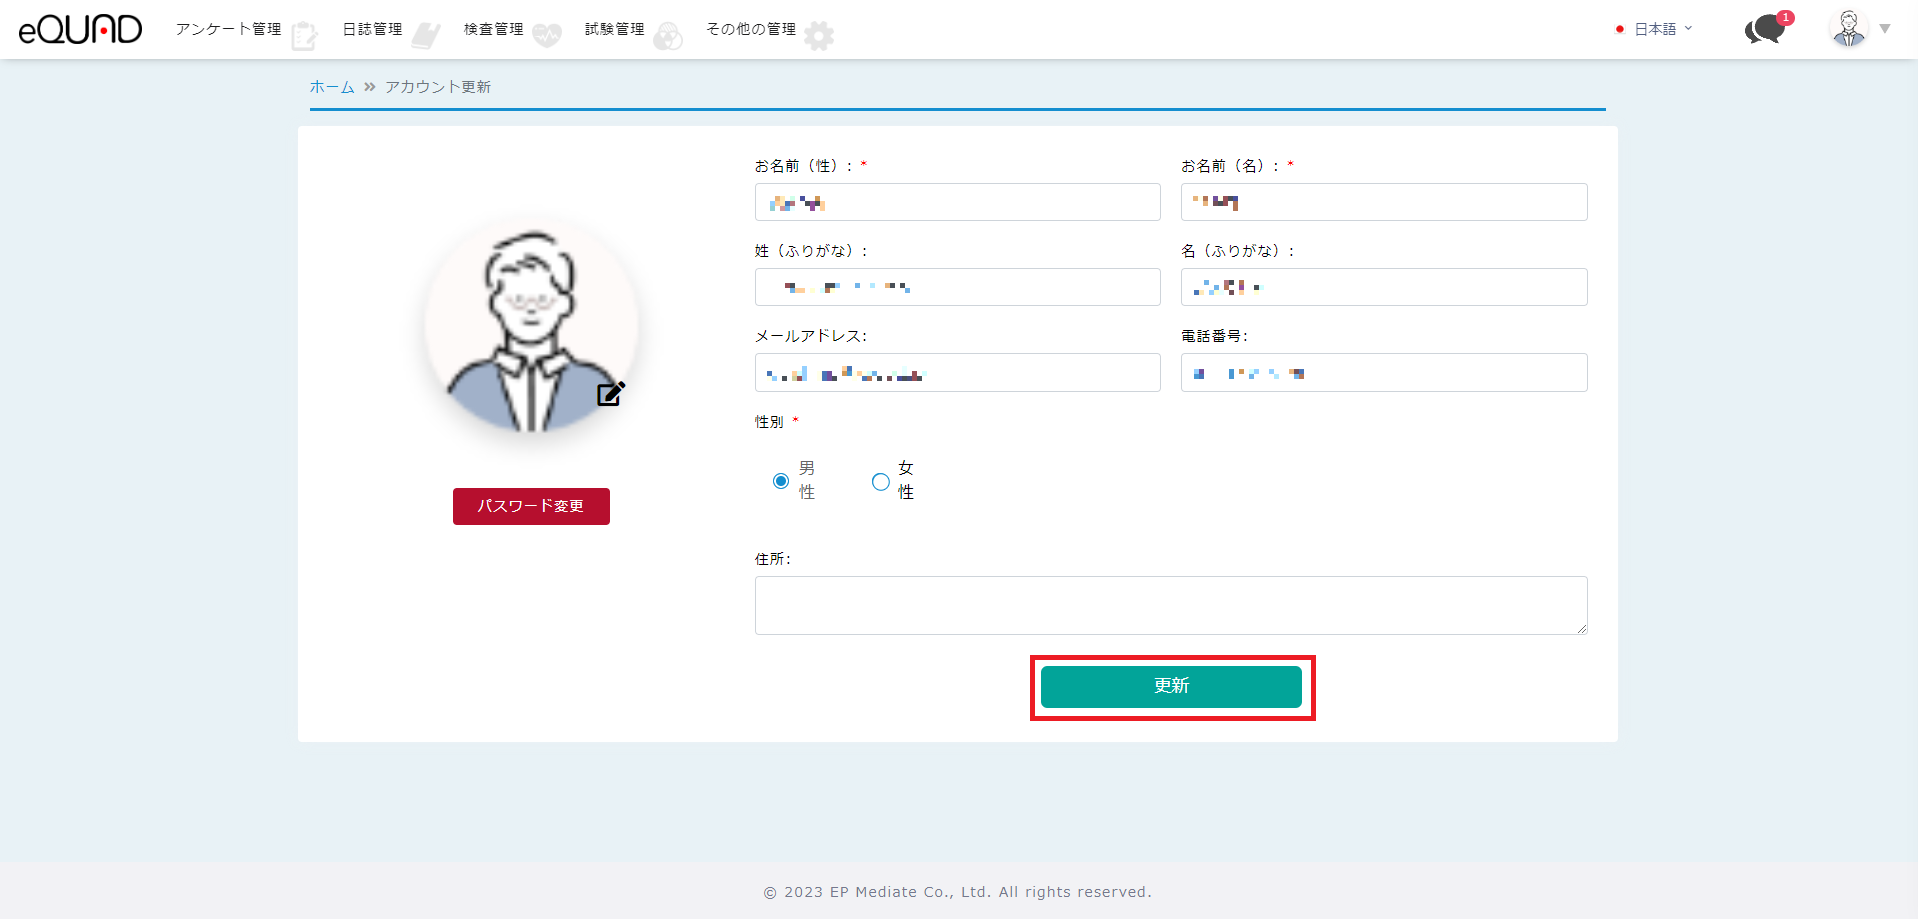Click the user avatar in header
This screenshot has width=1918, height=919.
(1848, 29)
